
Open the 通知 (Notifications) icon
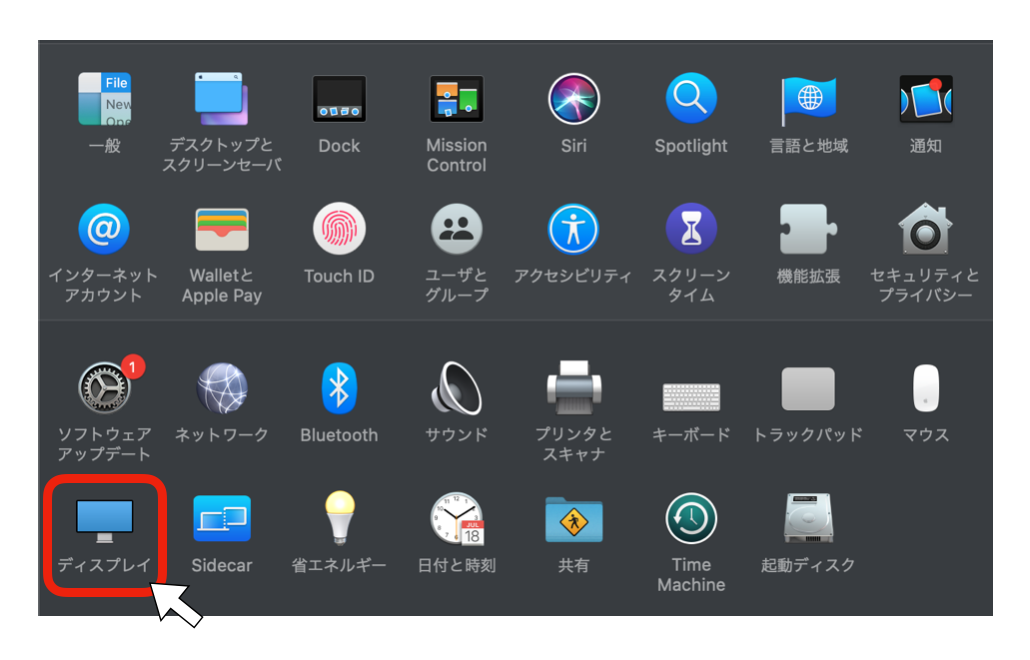click(926, 99)
